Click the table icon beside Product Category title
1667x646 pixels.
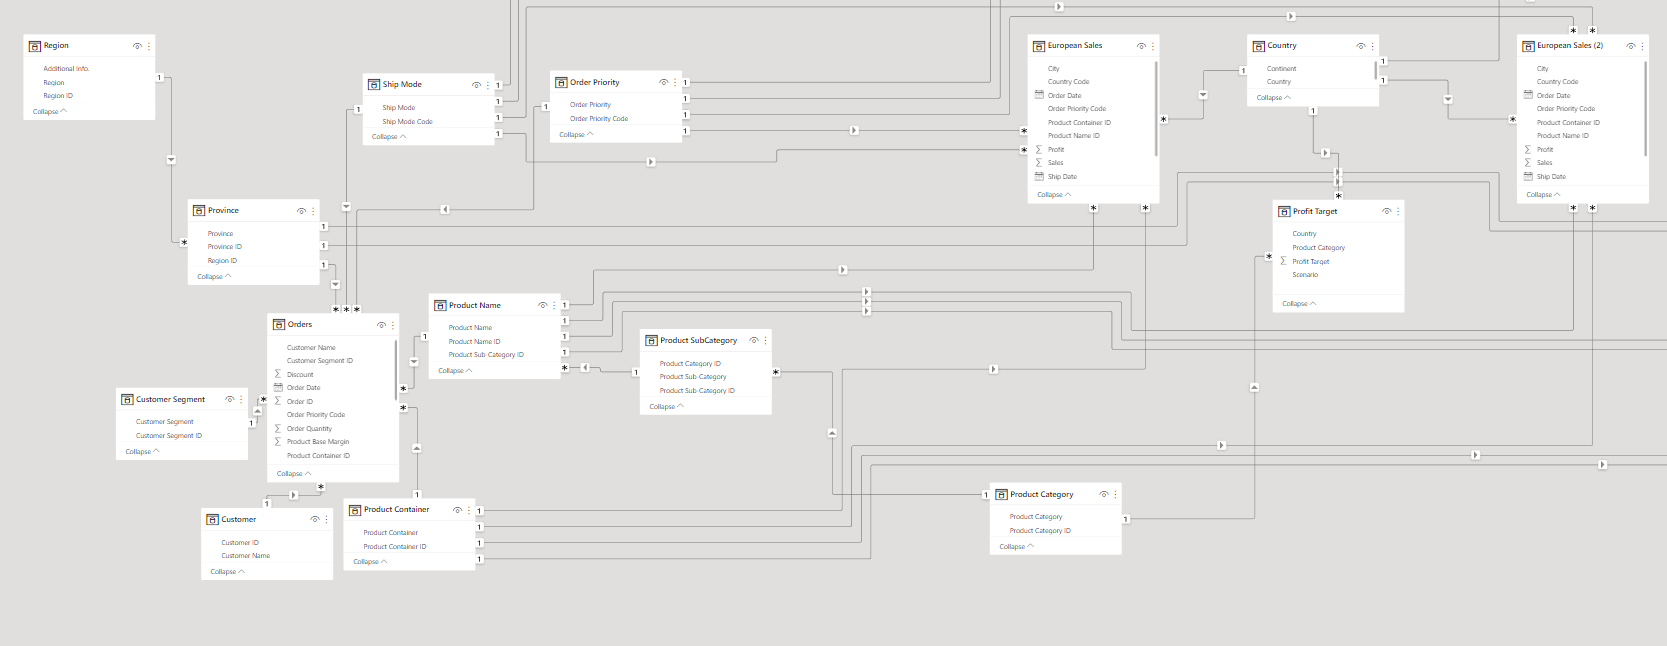[x=1001, y=495]
